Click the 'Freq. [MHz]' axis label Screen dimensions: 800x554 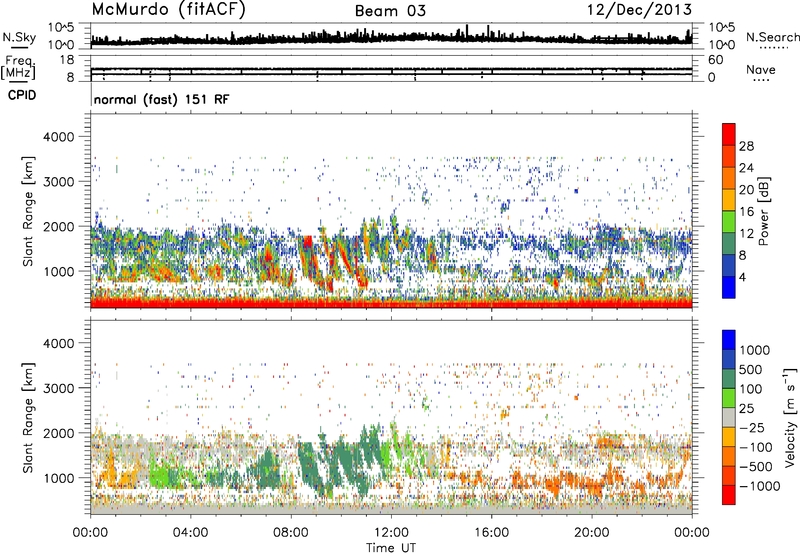(18, 67)
